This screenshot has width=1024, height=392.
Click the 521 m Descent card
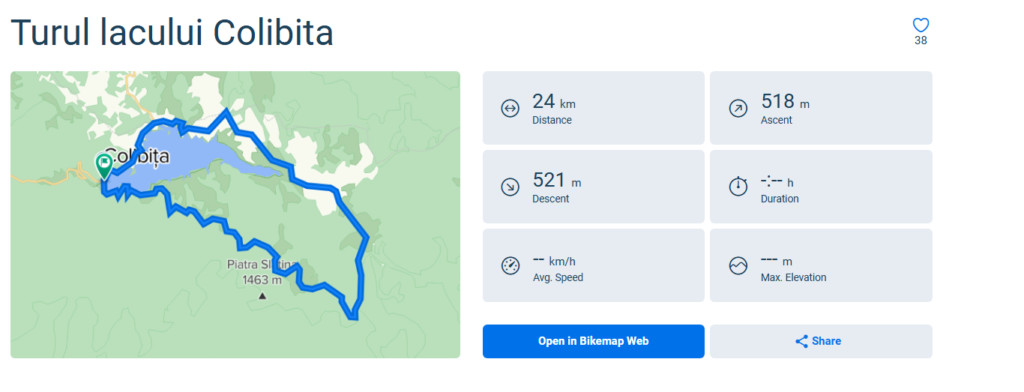click(x=594, y=187)
